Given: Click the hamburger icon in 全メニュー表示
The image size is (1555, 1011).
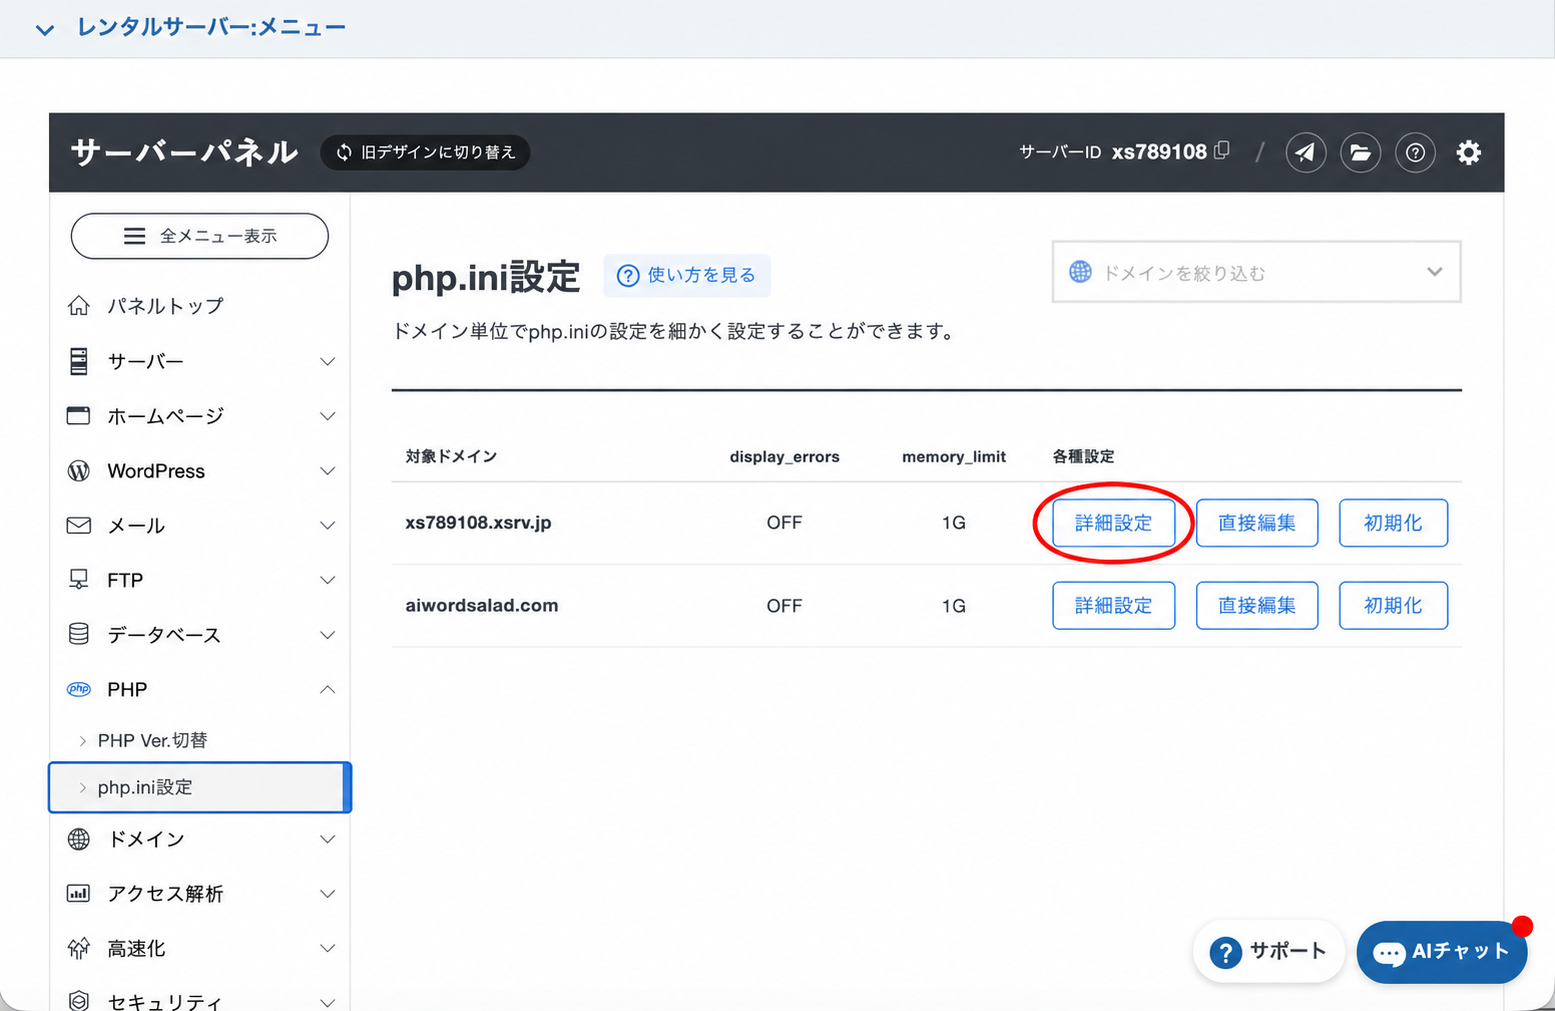Looking at the screenshot, I should 134,236.
